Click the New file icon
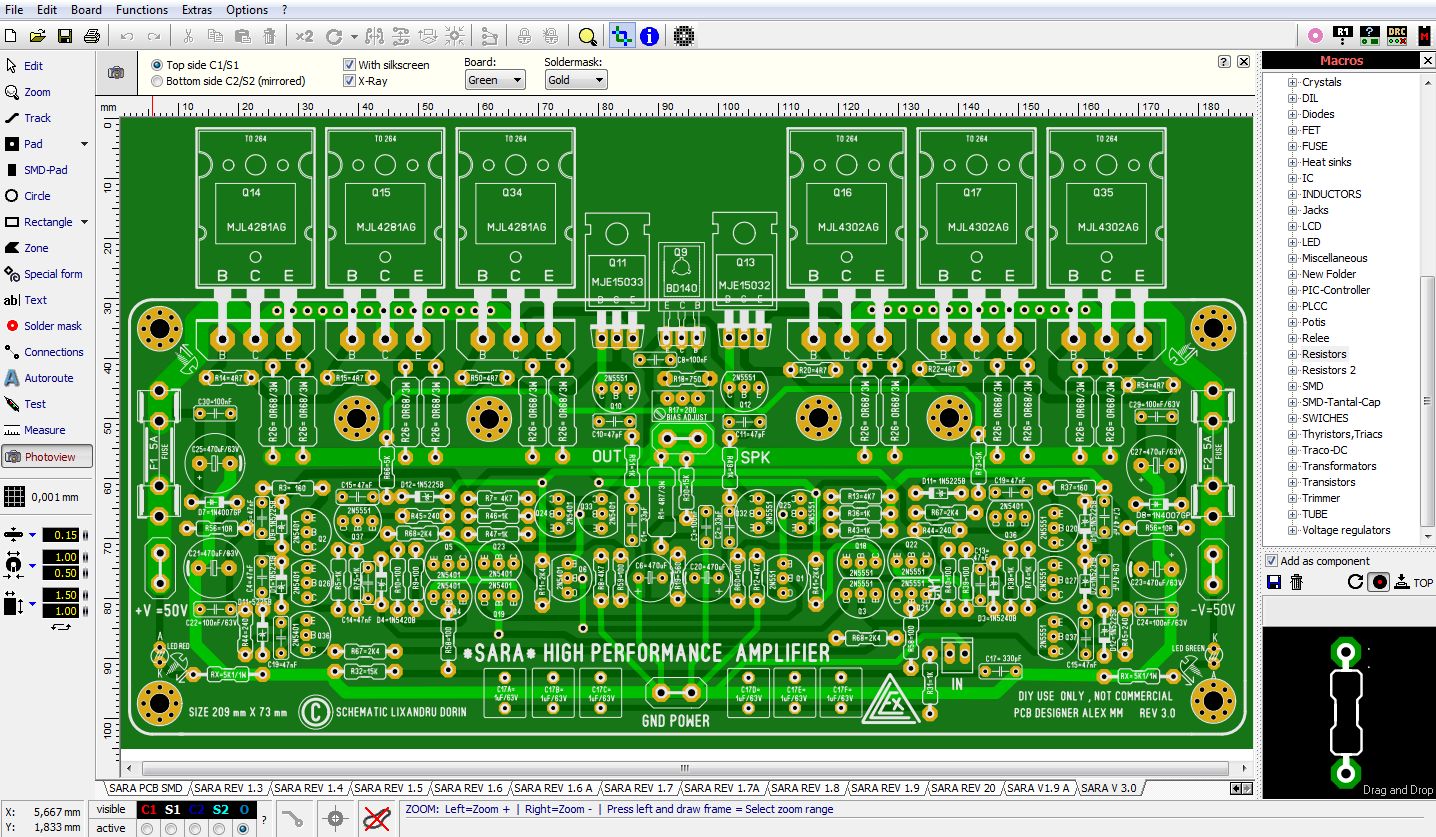Screen dimensions: 1436x837 coord(11,36)
